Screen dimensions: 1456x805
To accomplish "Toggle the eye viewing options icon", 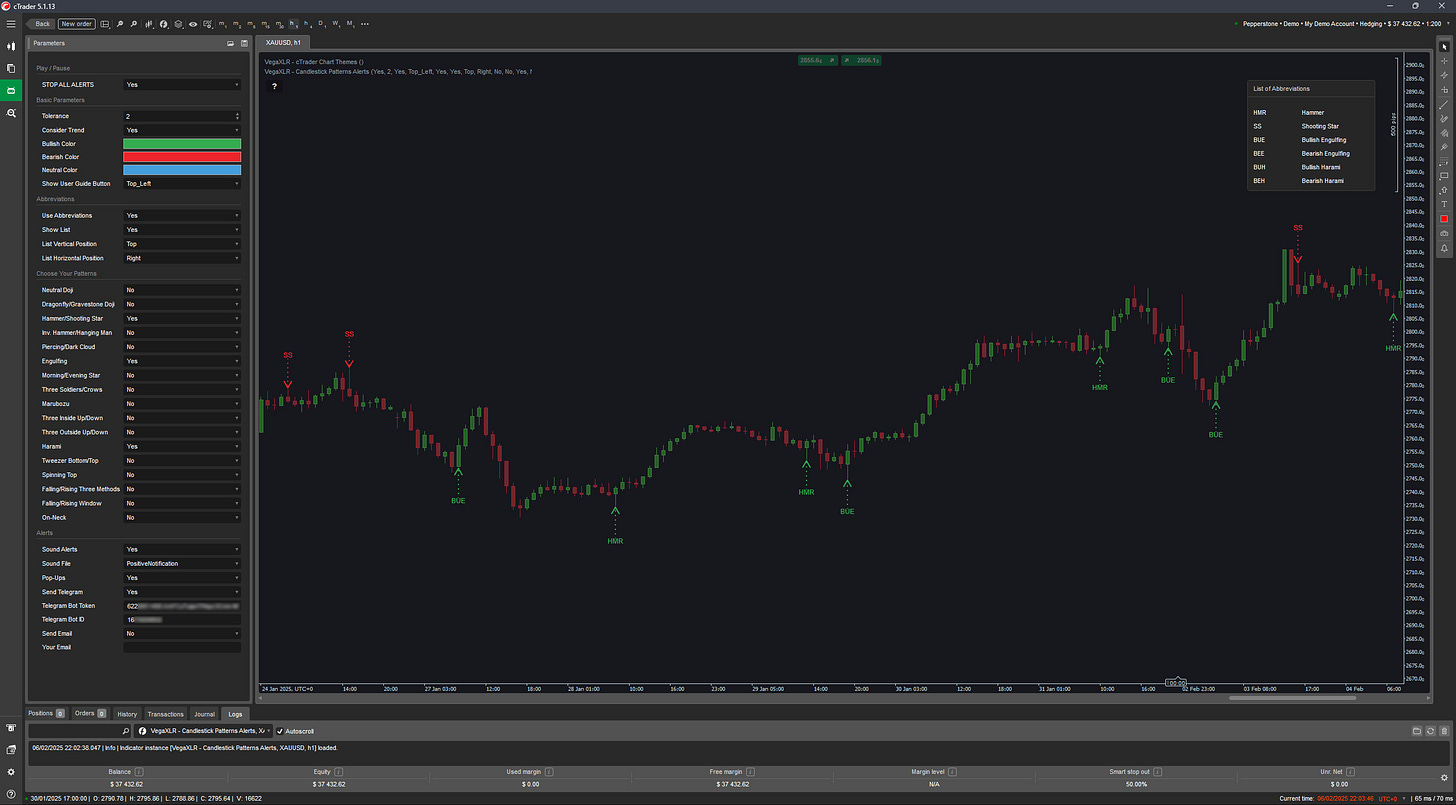I will click(x=193, y=23).
